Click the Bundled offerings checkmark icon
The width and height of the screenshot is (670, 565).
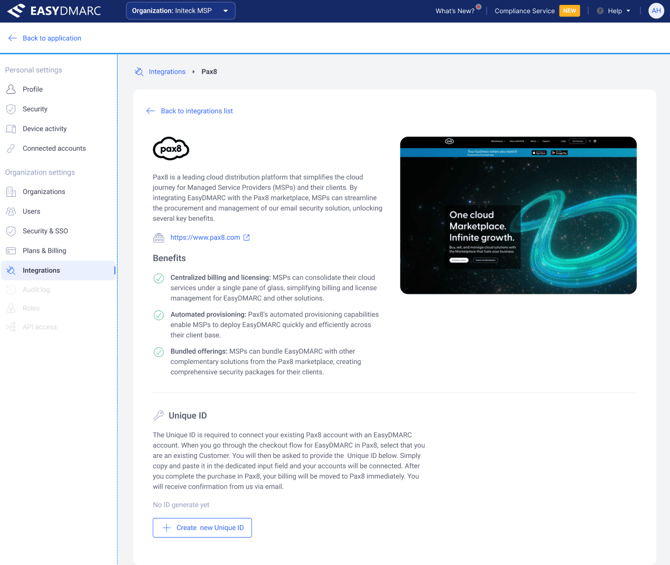tap(159, 352)
